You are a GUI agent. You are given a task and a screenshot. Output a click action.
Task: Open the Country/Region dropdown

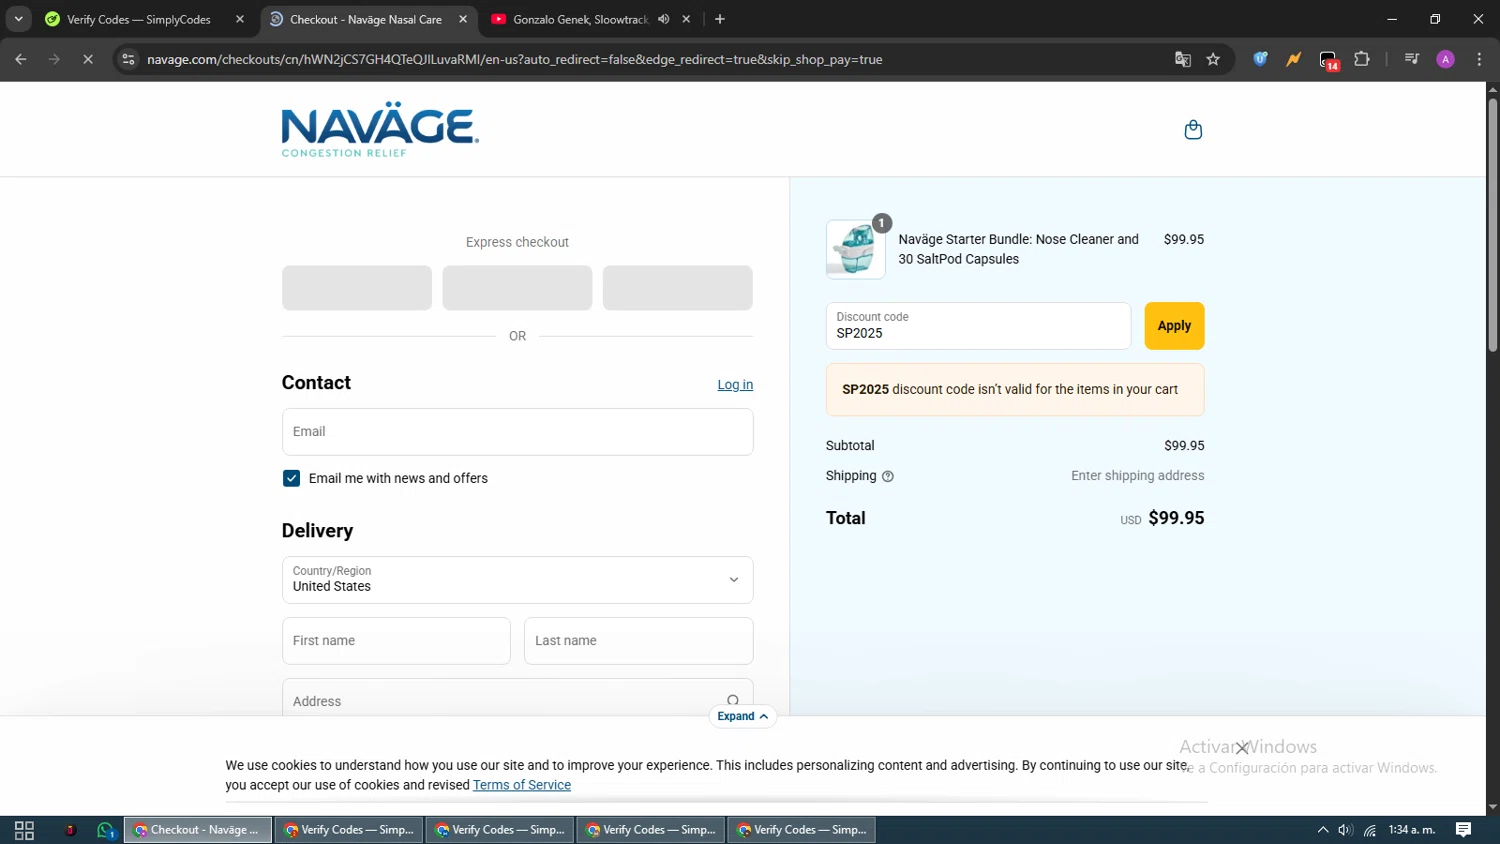click(517, 580)
